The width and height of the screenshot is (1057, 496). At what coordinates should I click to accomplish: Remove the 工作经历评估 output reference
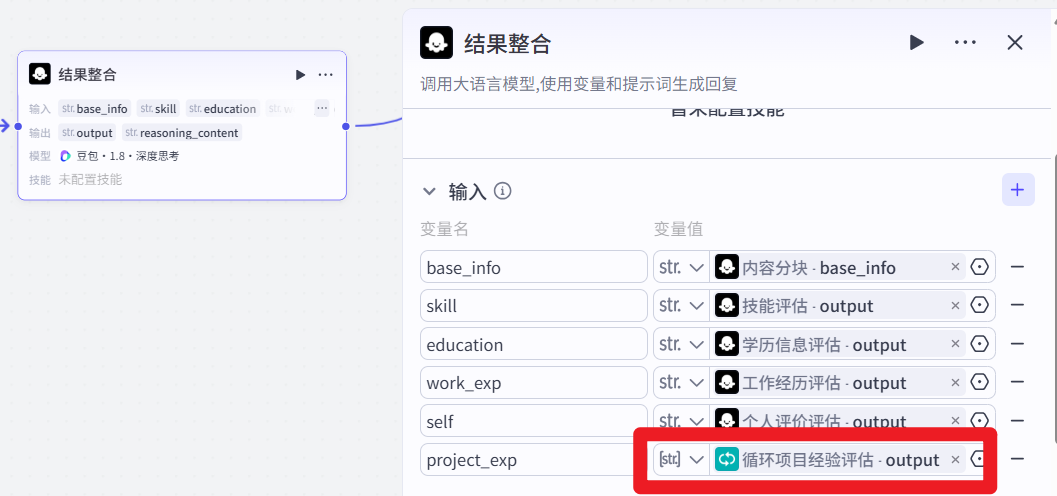(955, 383)
